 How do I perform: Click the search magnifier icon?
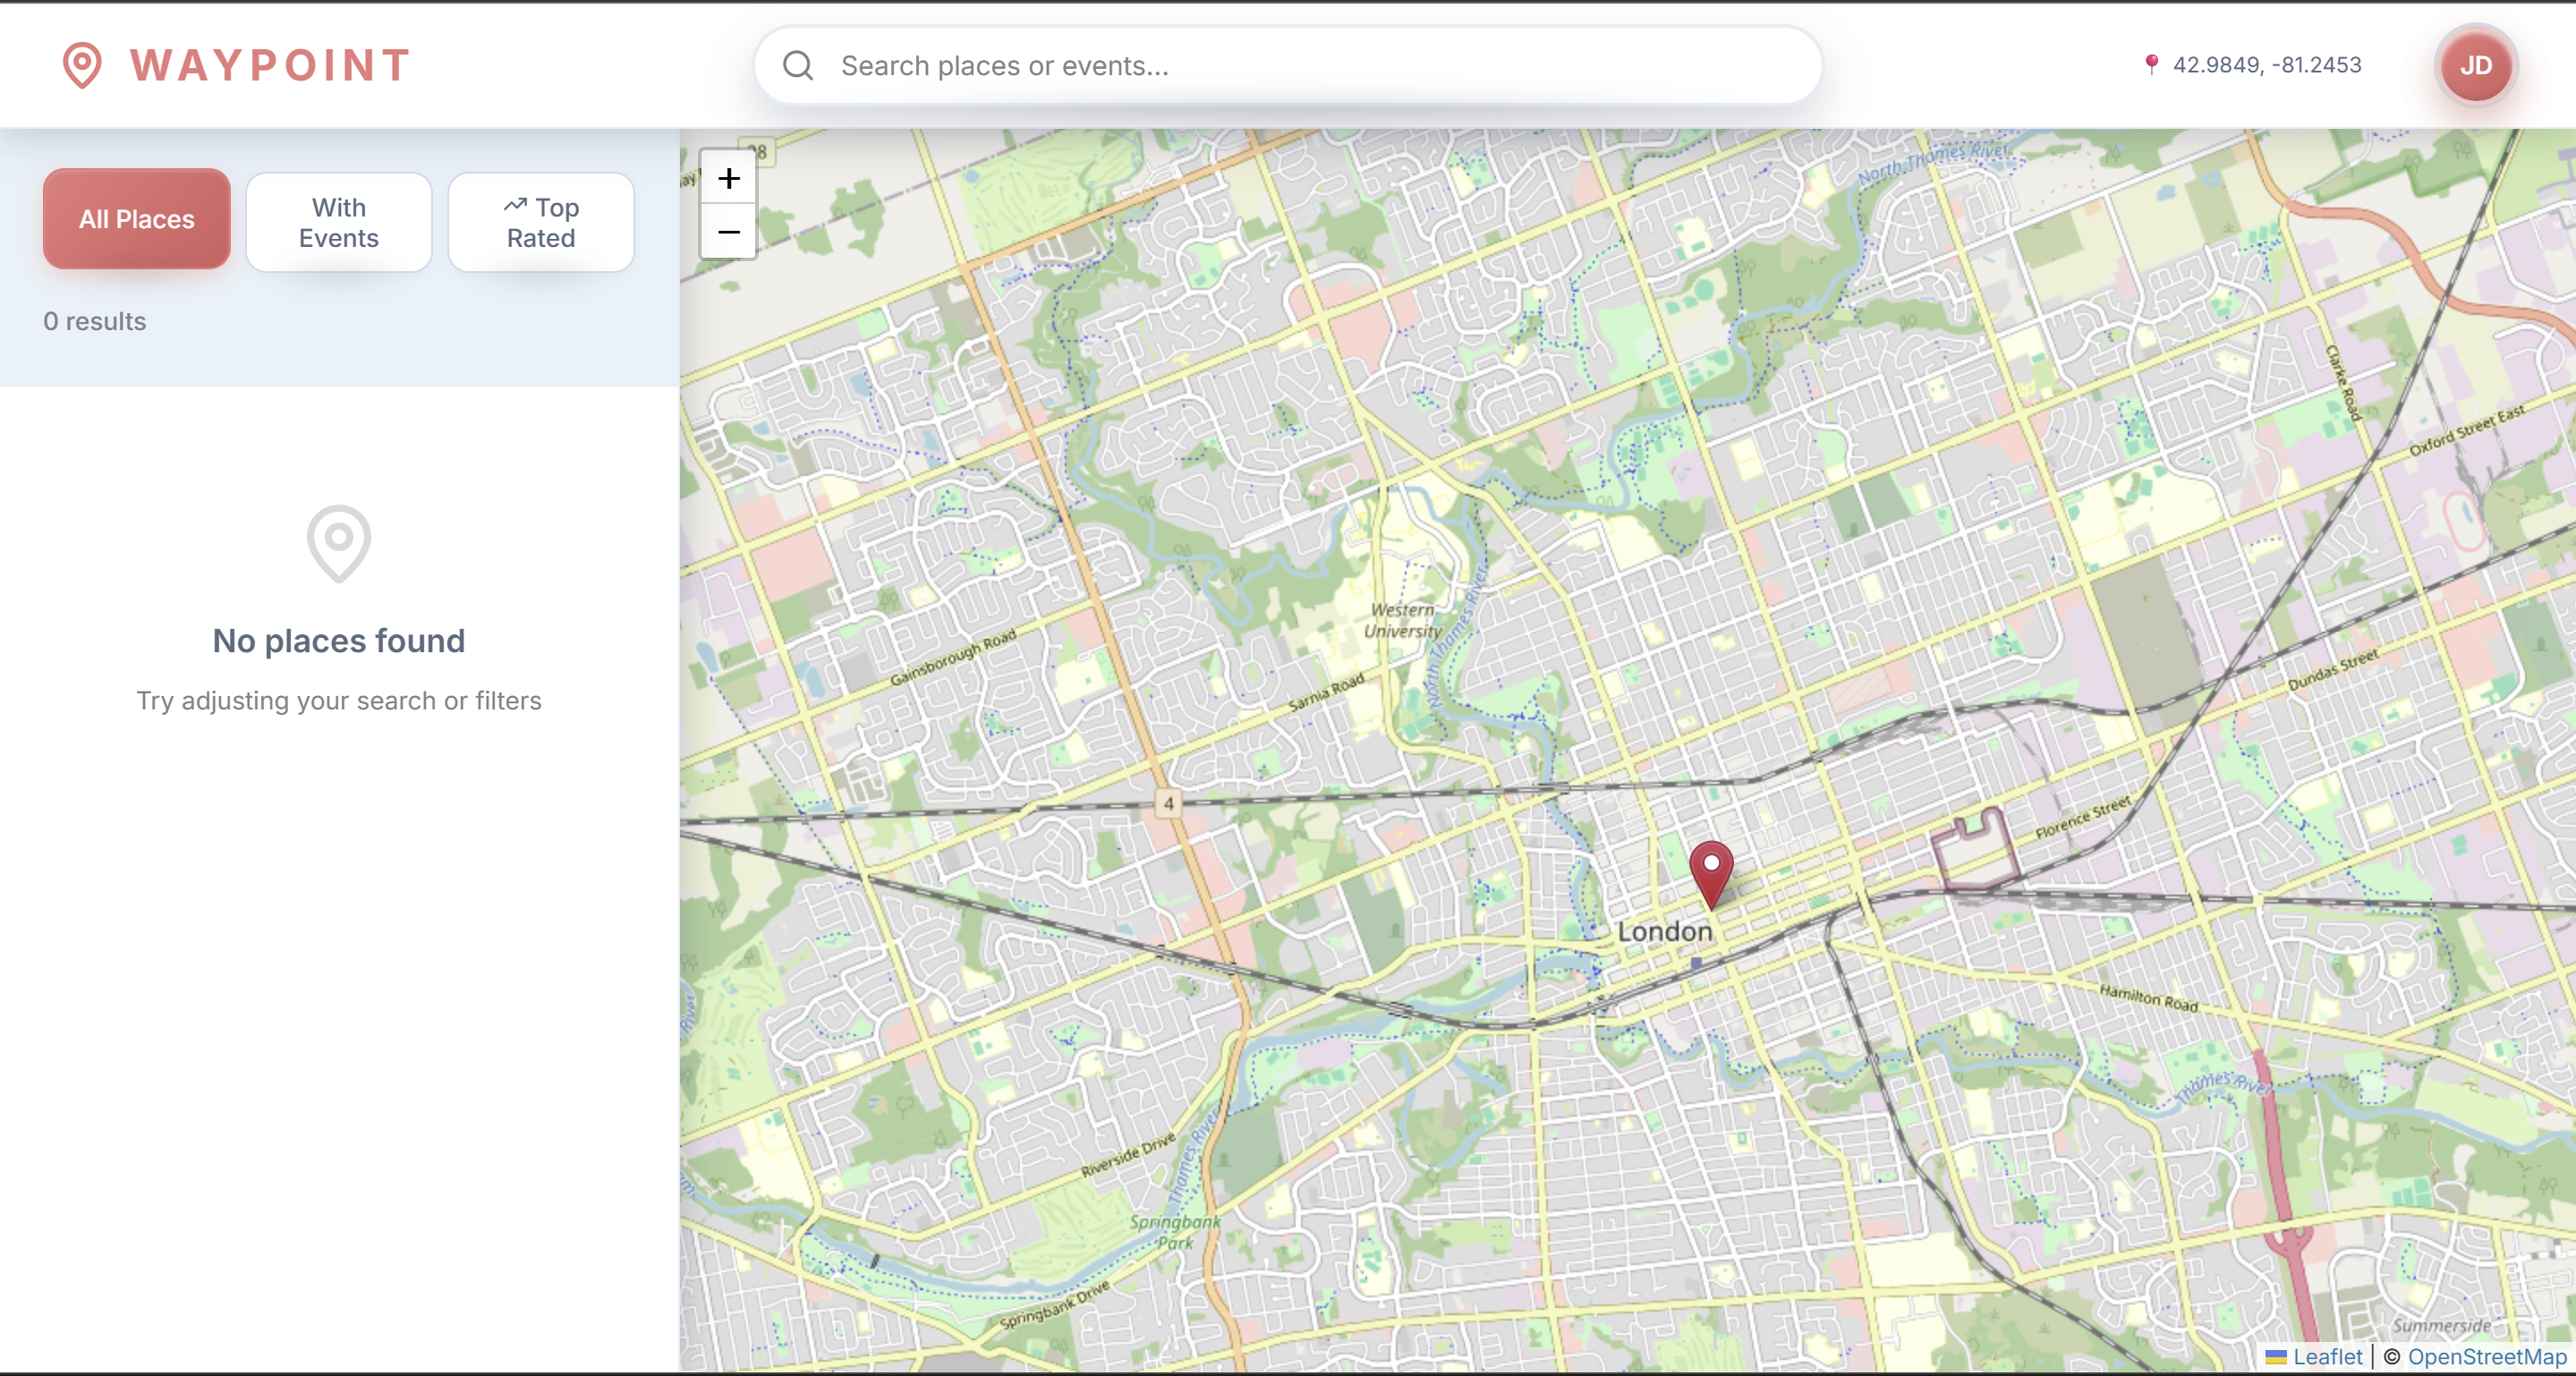tap(798, 65)
